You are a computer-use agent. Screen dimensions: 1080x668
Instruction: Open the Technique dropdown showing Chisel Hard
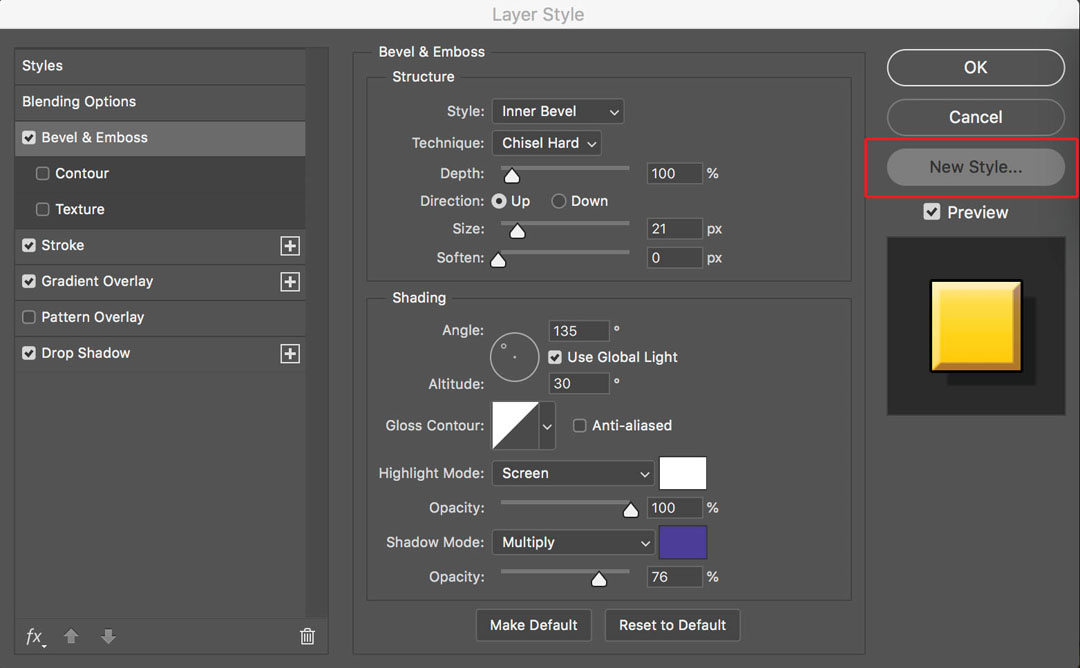point(547,143)
